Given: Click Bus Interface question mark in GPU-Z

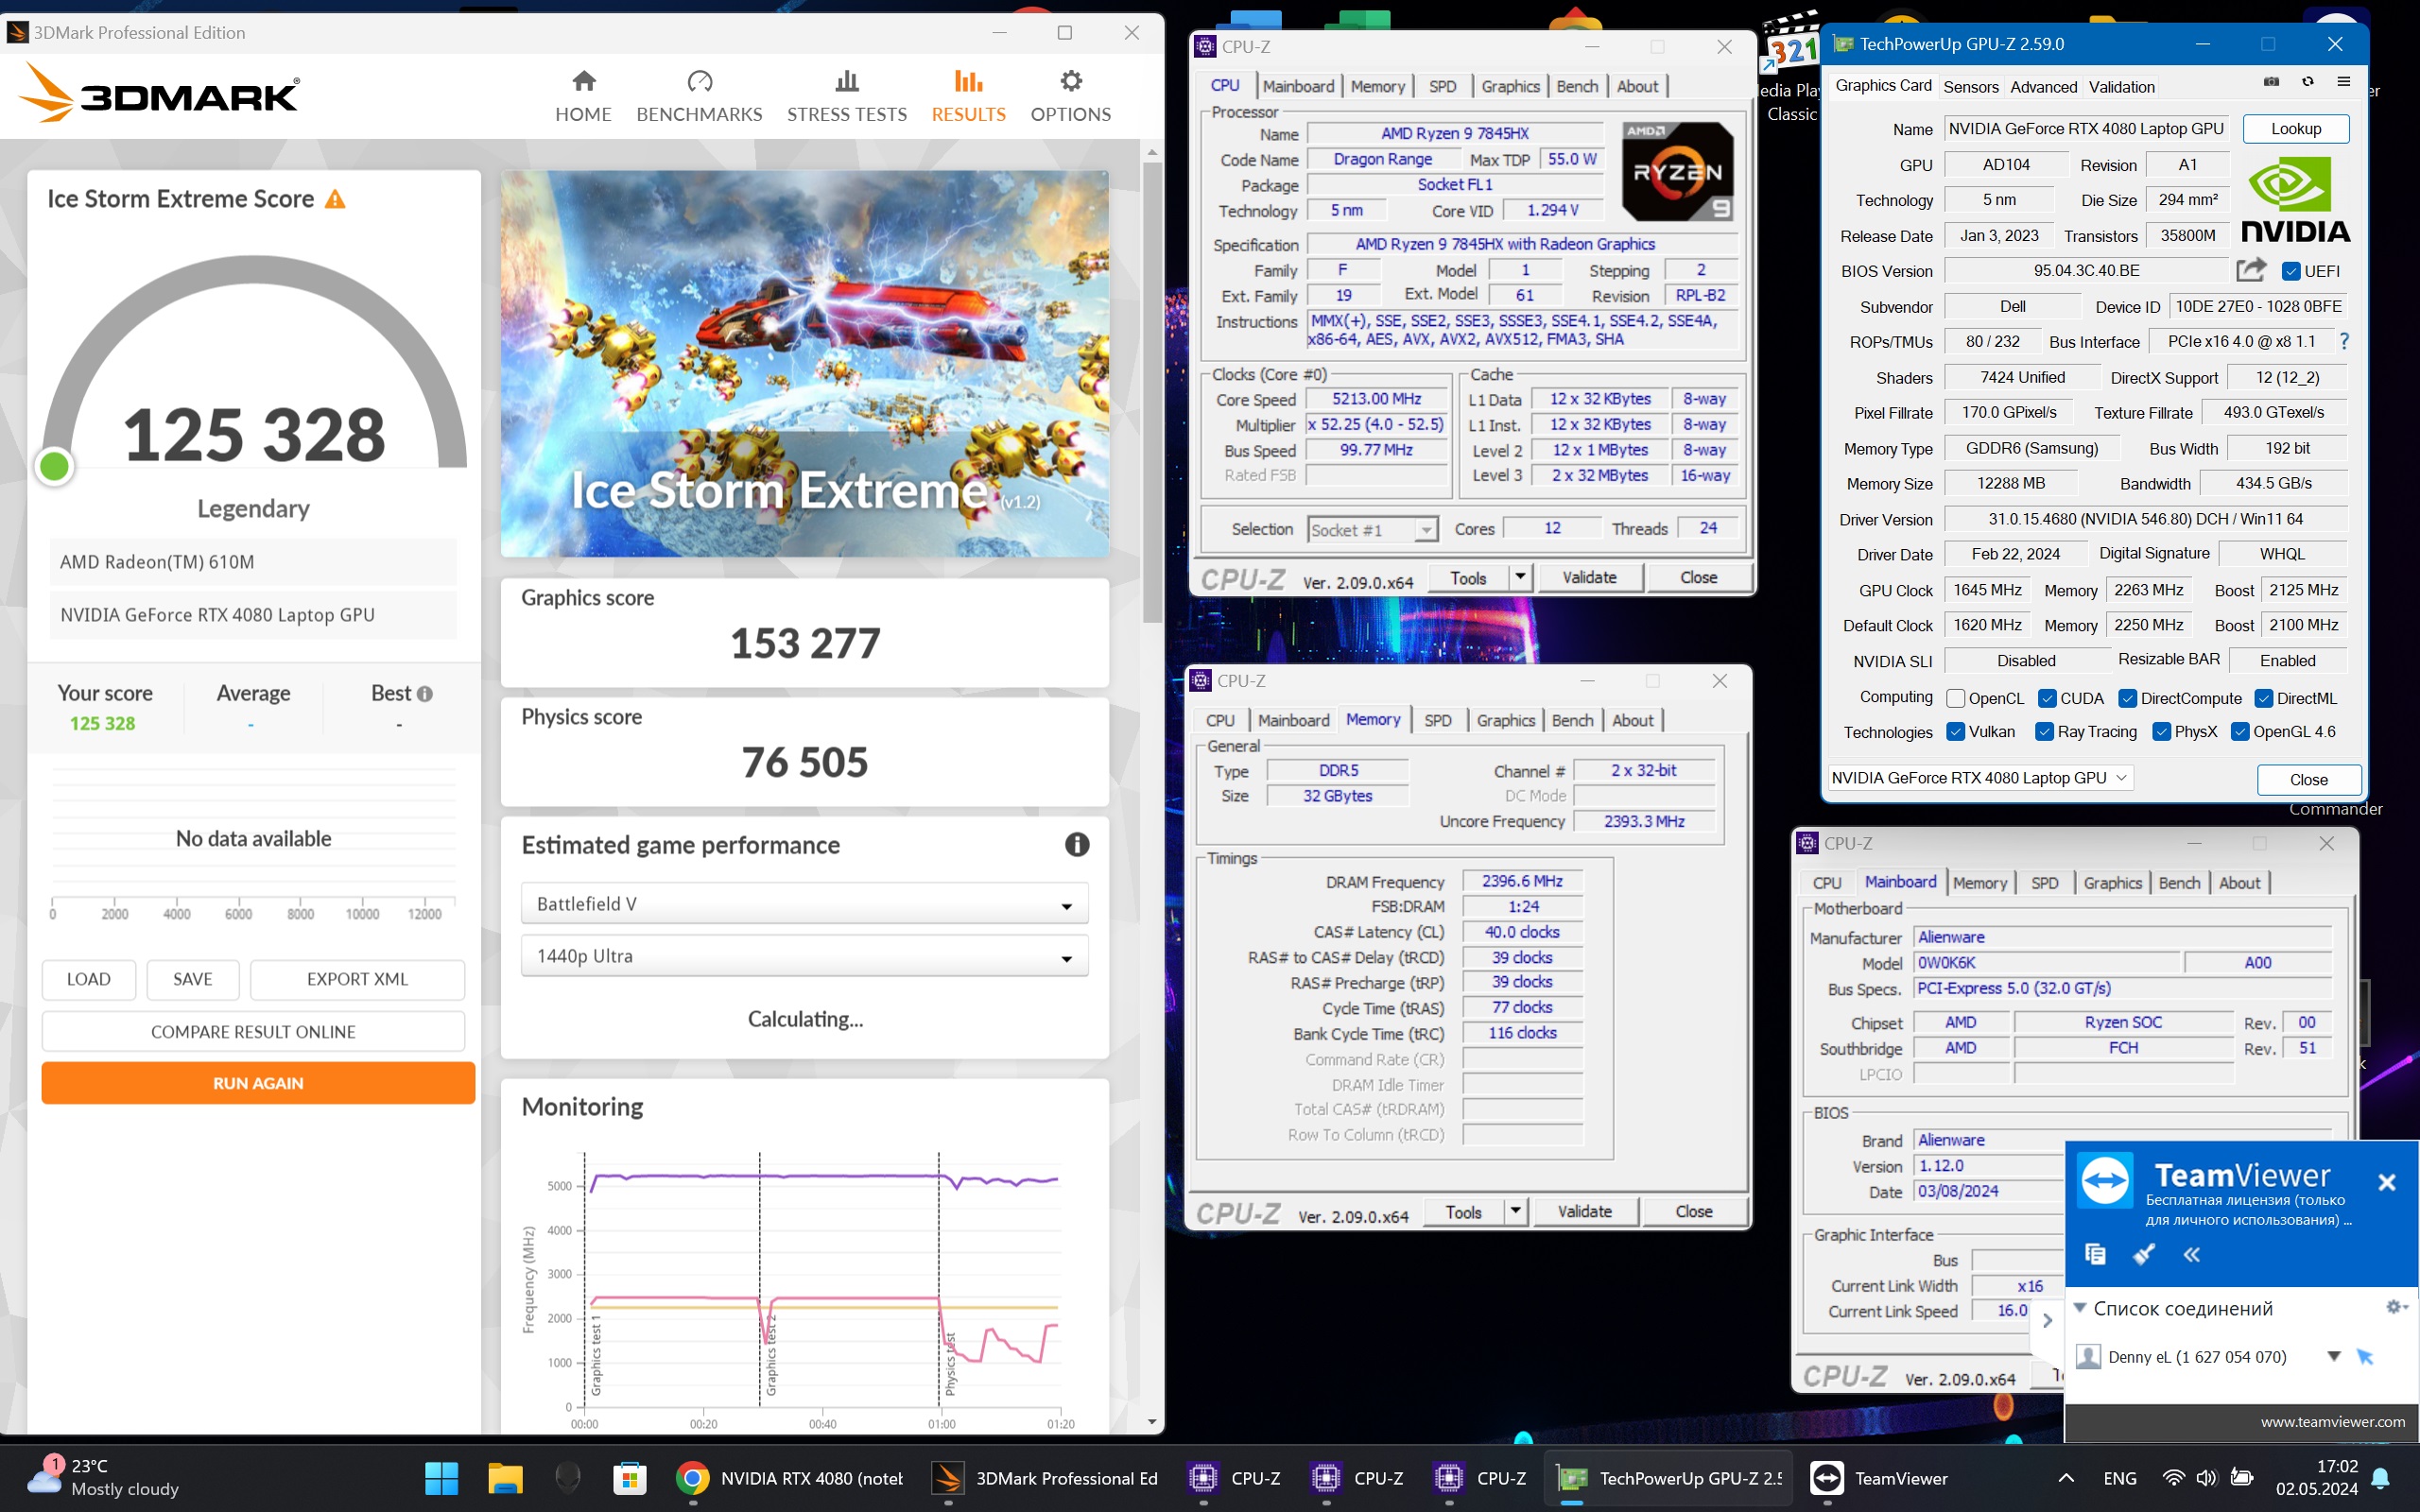Looking at the screenshot, I should click(2344, 342).
